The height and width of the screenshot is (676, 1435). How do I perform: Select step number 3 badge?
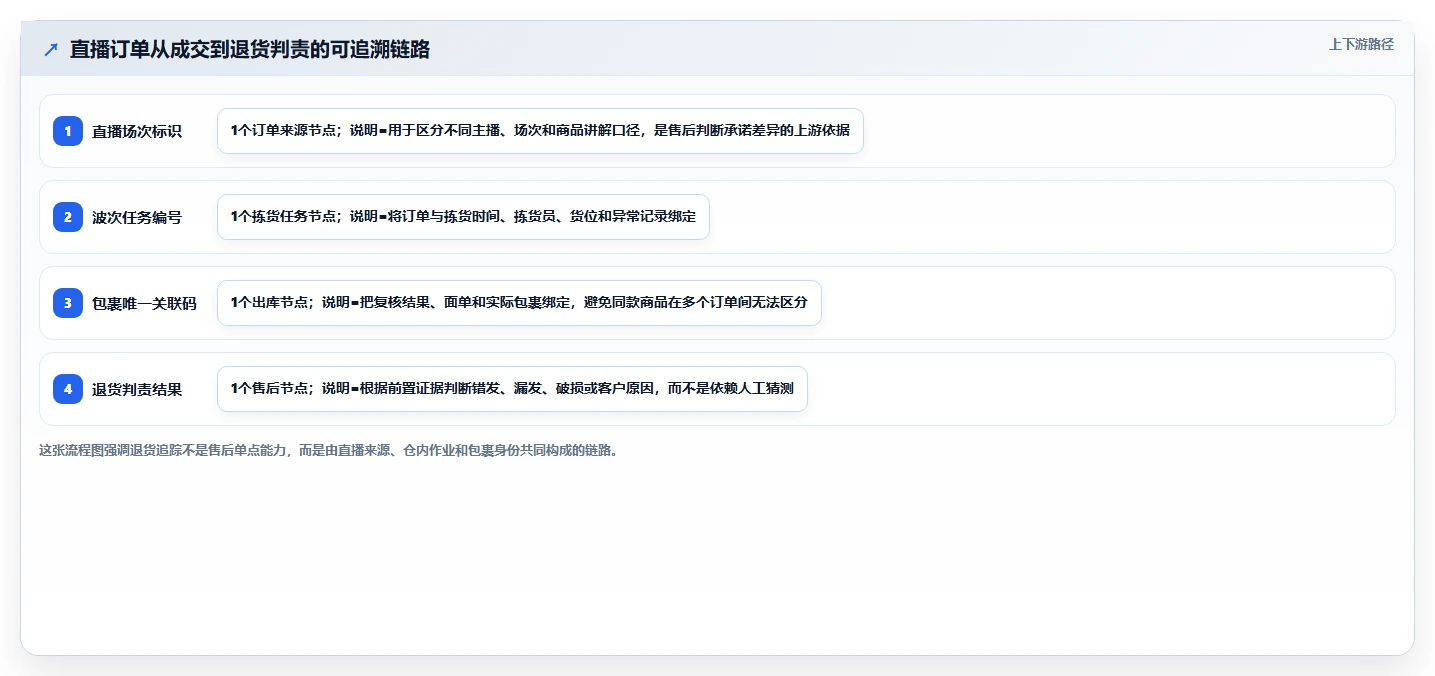point(68,303)
